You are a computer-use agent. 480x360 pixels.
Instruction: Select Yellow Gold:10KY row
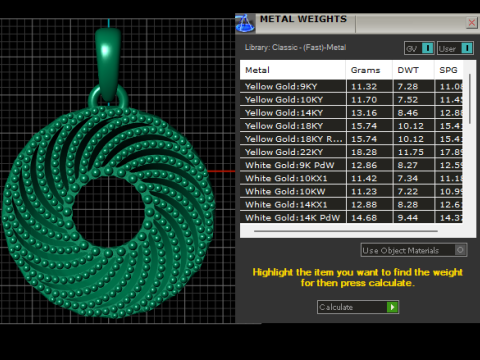[351, 100]
